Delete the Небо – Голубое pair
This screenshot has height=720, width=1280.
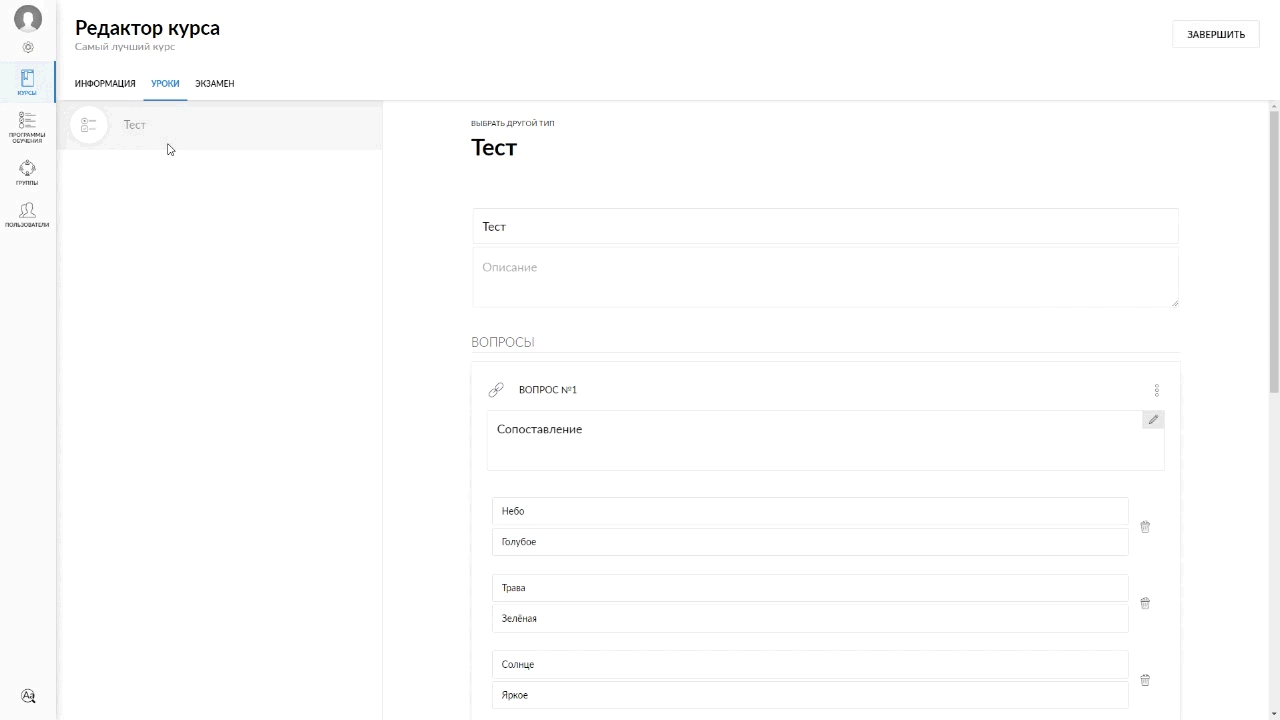pos(1145,527)
